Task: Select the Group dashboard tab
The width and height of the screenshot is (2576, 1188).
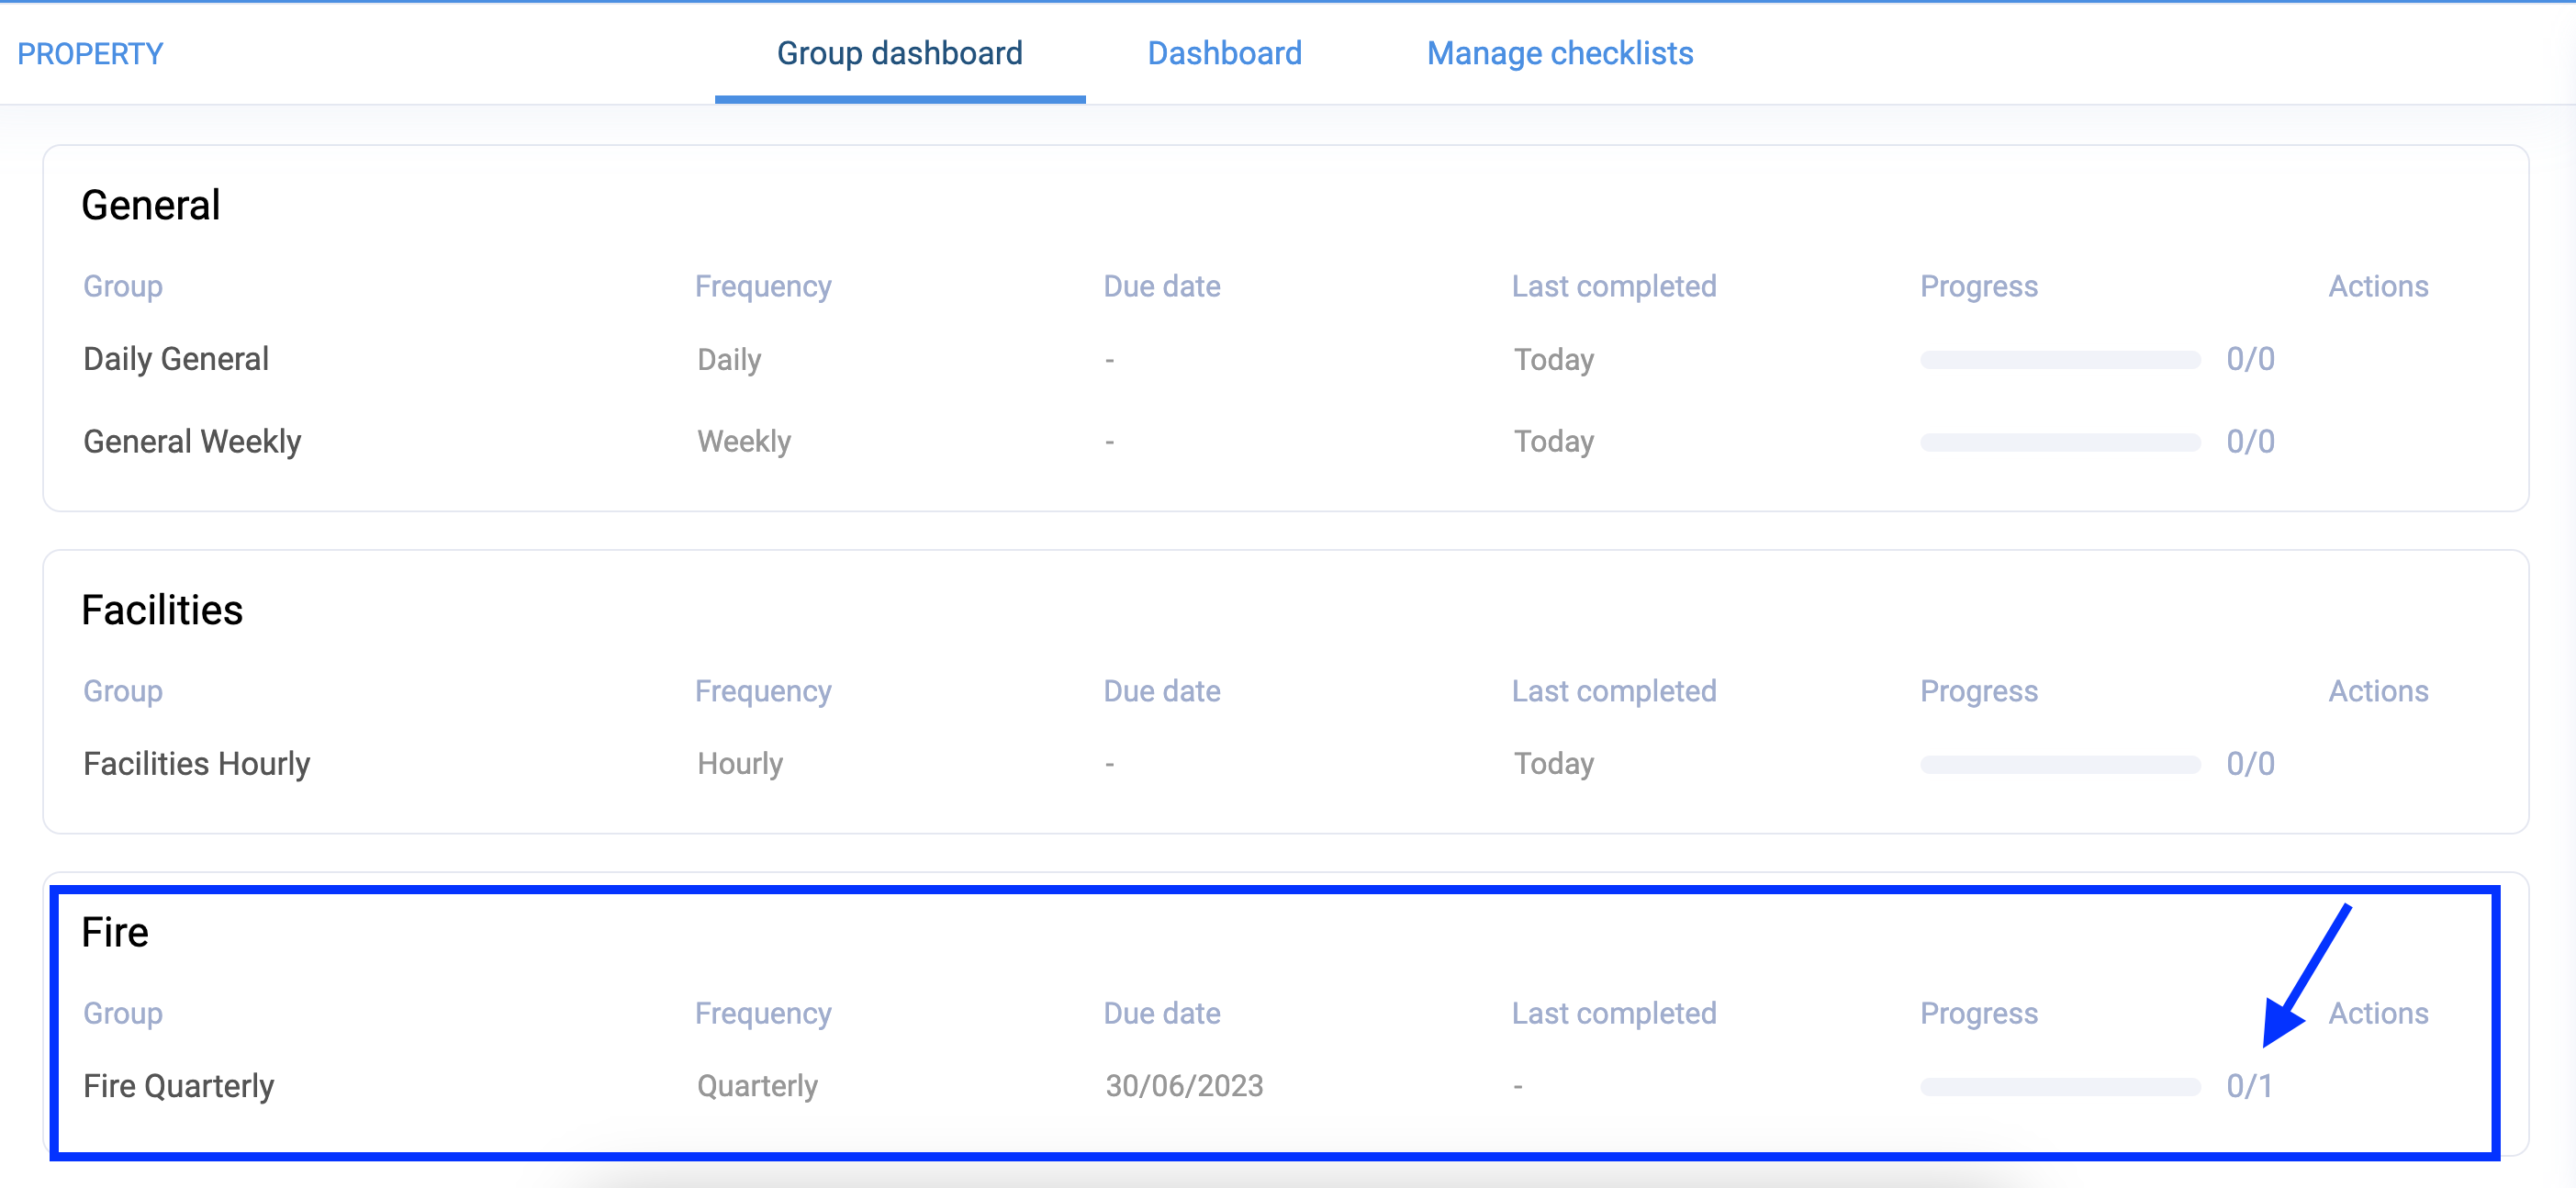Action: pos(899,53)
